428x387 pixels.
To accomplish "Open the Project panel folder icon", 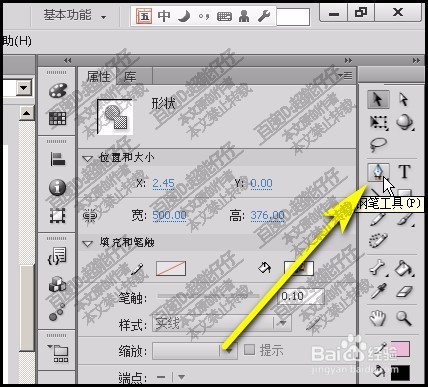I will tap(58, 353).
